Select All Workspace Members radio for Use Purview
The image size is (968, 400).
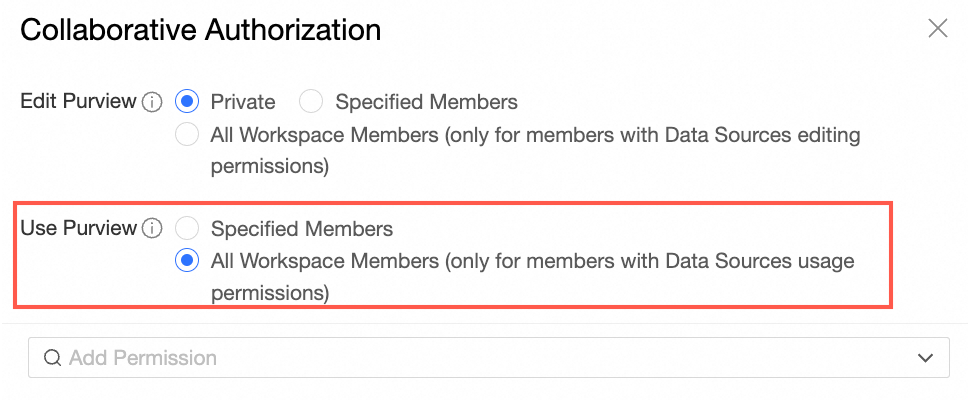[186, 261]
